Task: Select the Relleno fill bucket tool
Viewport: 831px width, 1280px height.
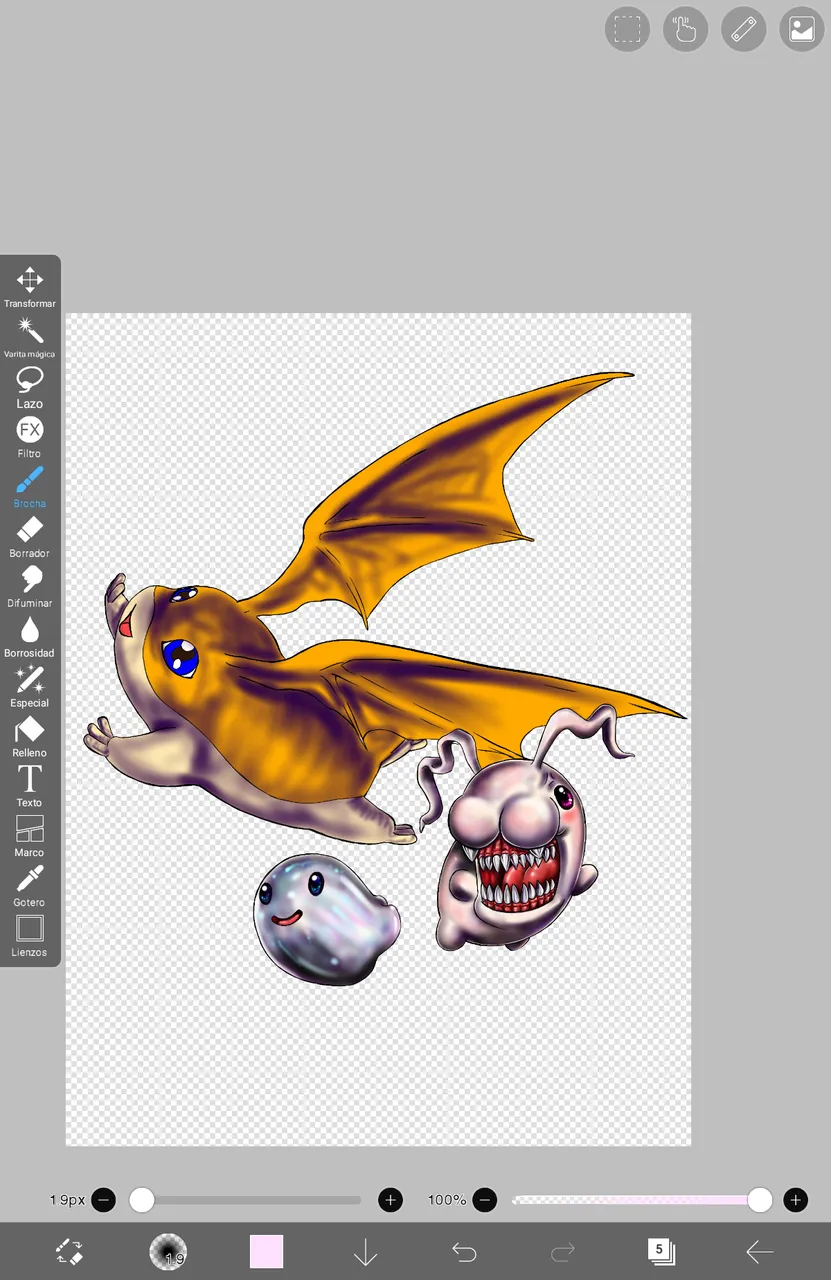Action: pyautogui.click(x=30, y=737)
